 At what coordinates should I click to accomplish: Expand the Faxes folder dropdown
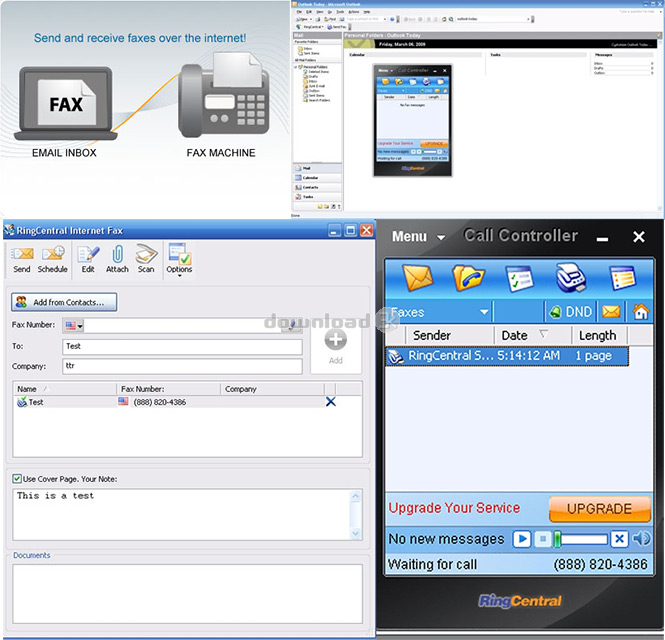point(483,312)
